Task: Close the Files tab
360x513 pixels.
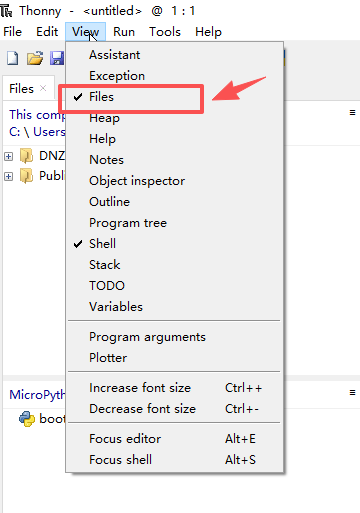Action: pos(43,88)
